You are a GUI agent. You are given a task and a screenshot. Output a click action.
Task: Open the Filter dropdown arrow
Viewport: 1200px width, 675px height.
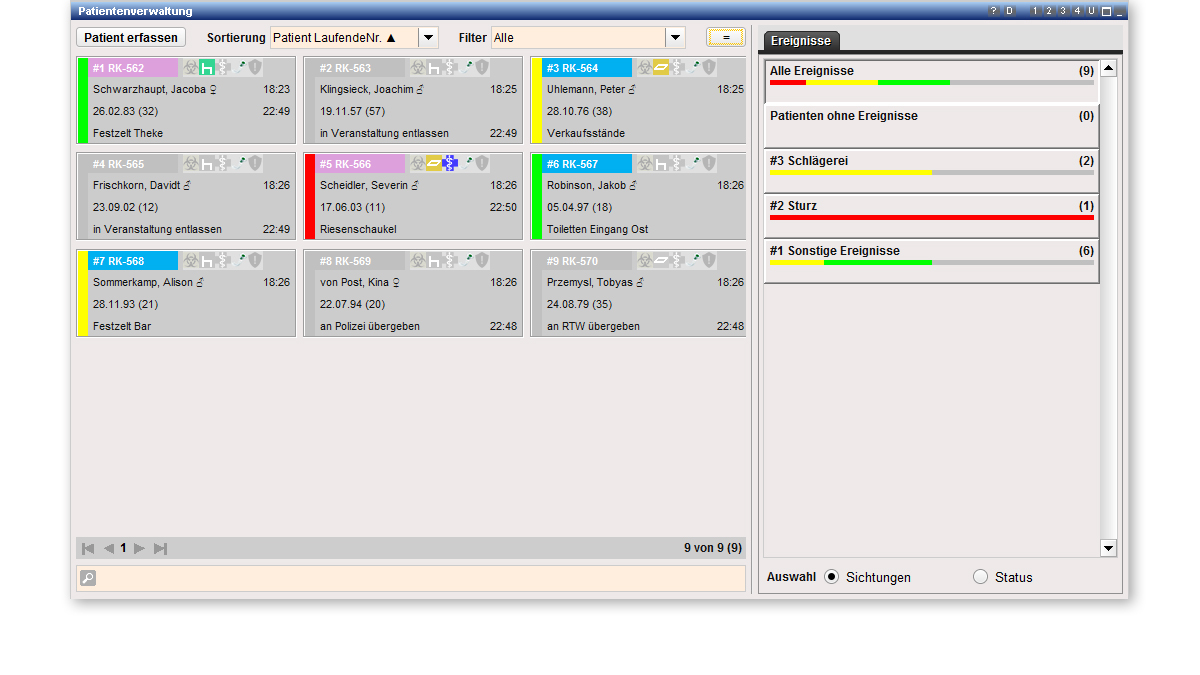pyautogui.click(x=675, y=37)
